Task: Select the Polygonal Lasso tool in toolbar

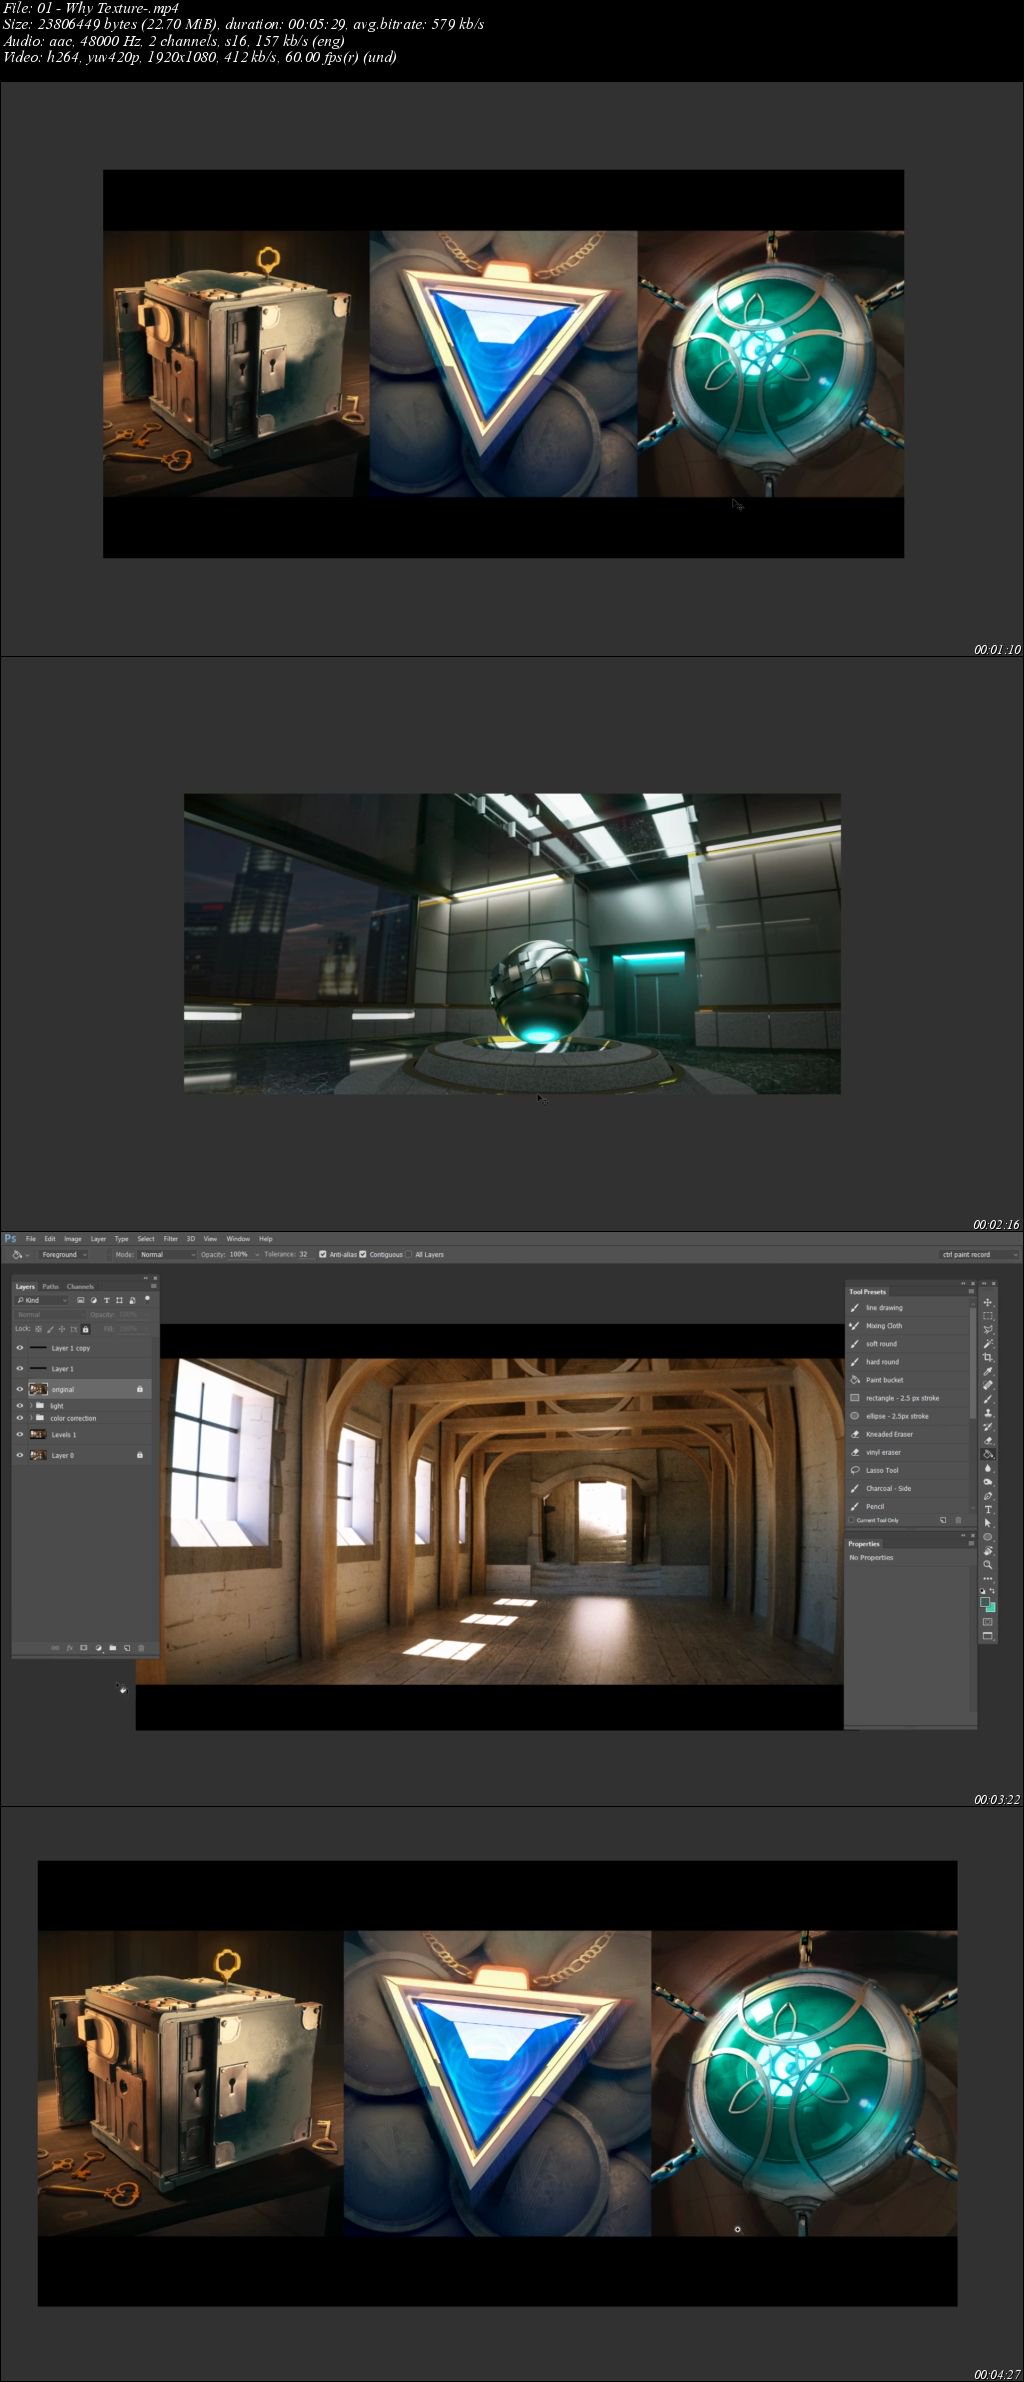Action: coord(988,1329)
